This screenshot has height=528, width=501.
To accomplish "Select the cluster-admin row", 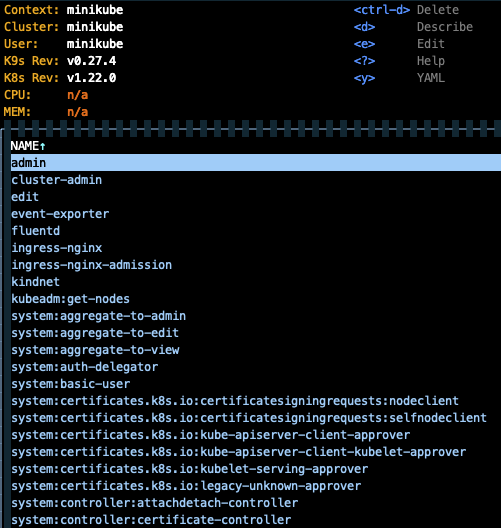I will coord(256,180).
